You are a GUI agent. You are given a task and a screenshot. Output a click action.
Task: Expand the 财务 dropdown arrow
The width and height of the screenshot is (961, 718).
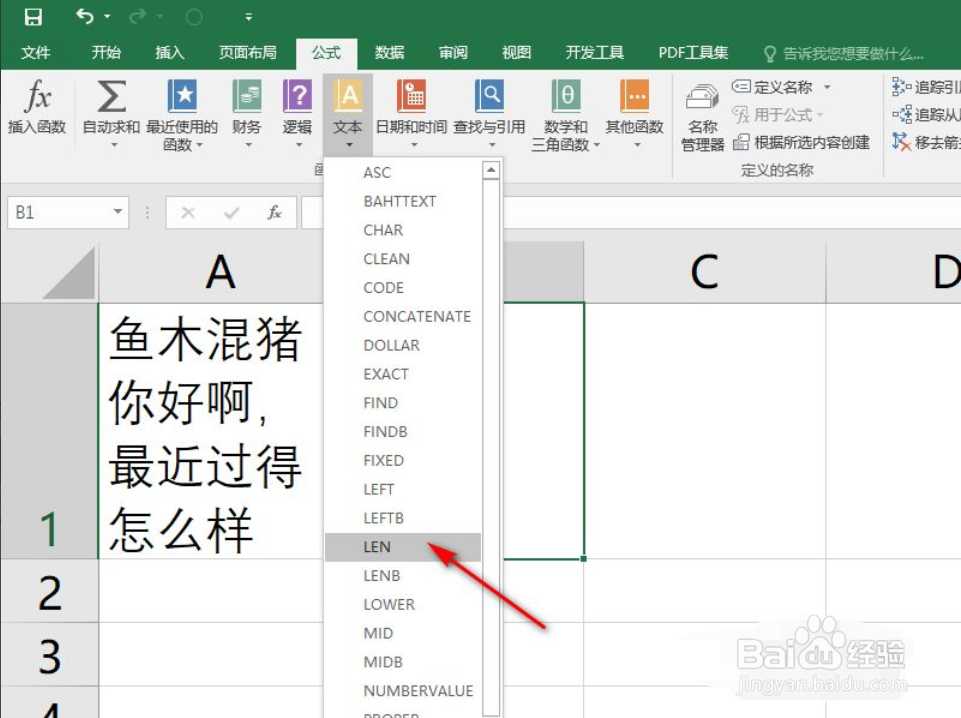coord(248,146)
